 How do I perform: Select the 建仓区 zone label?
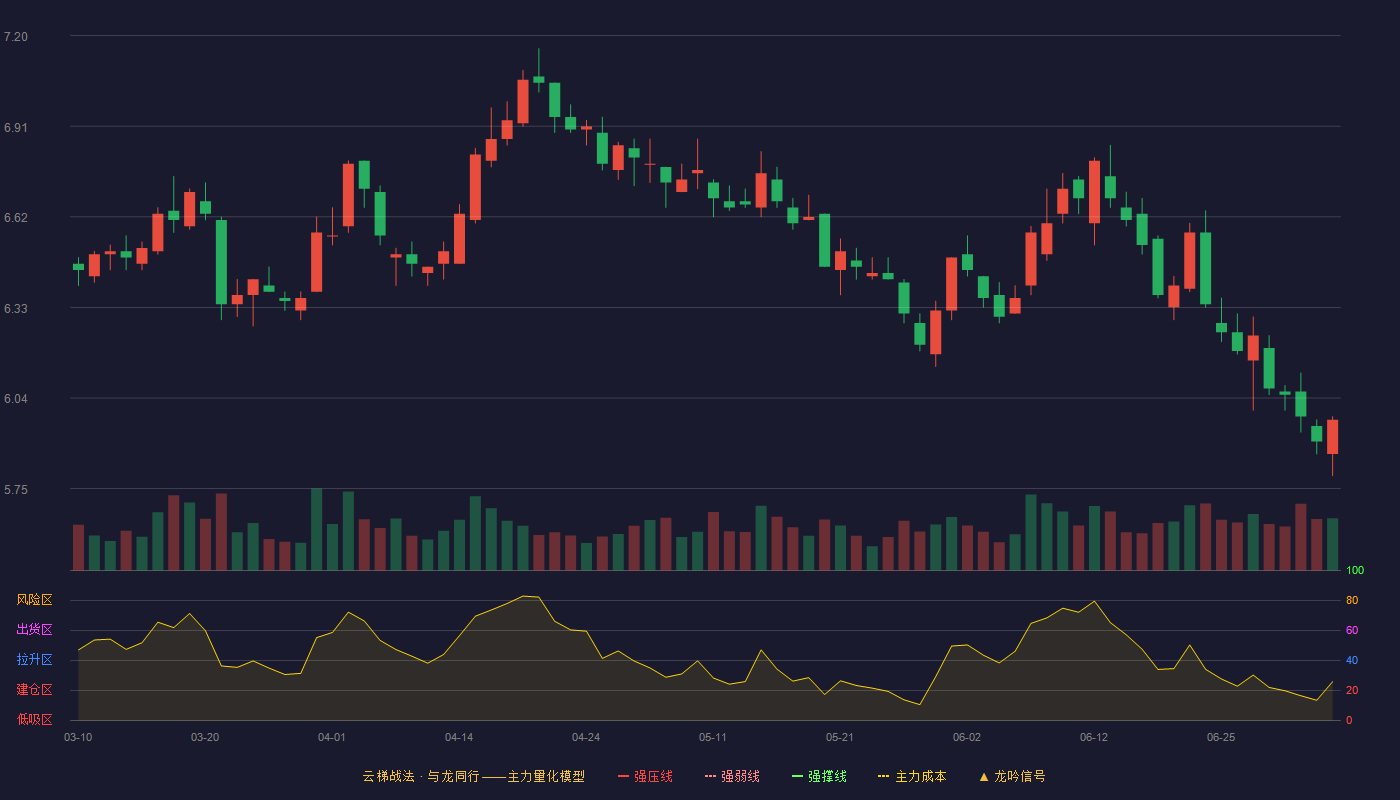(x=35, y=690)
